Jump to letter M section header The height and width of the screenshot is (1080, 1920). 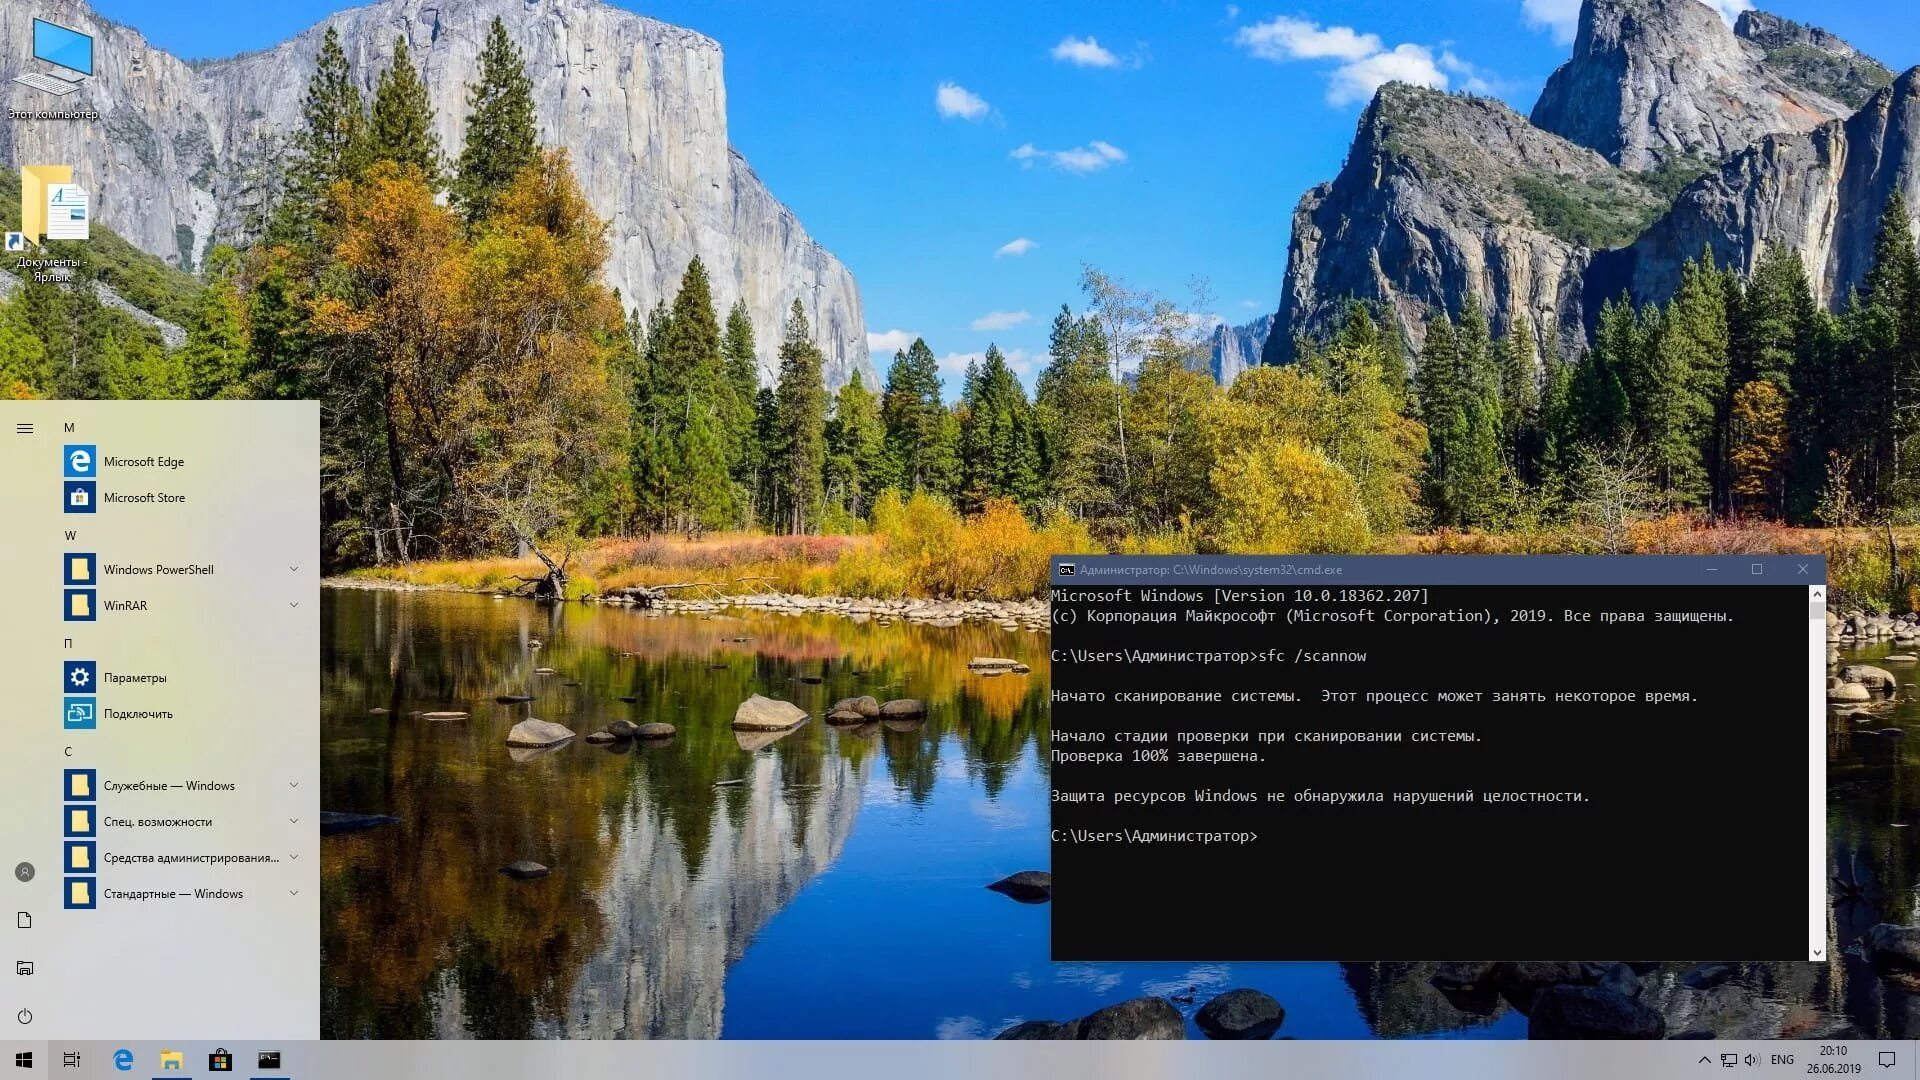69,427
